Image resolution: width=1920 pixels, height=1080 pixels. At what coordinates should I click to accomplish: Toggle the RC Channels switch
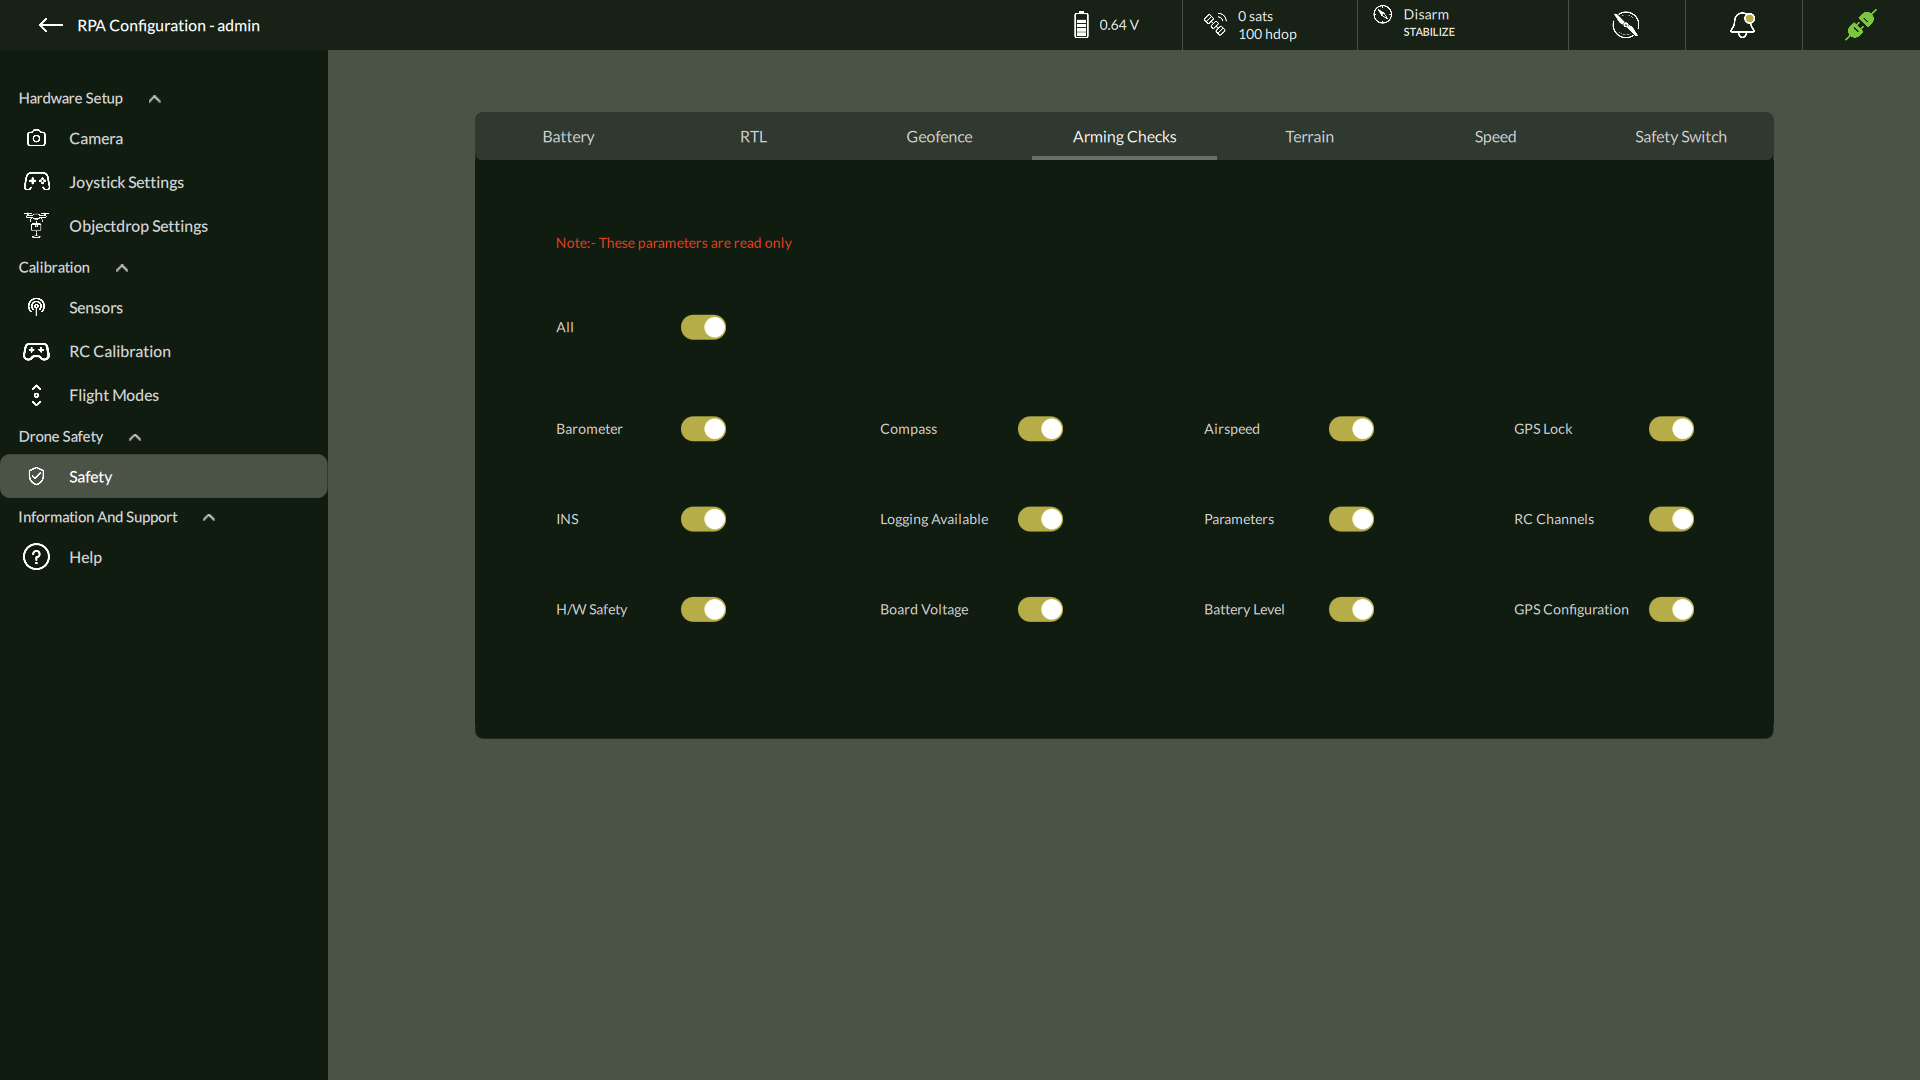1671,519
